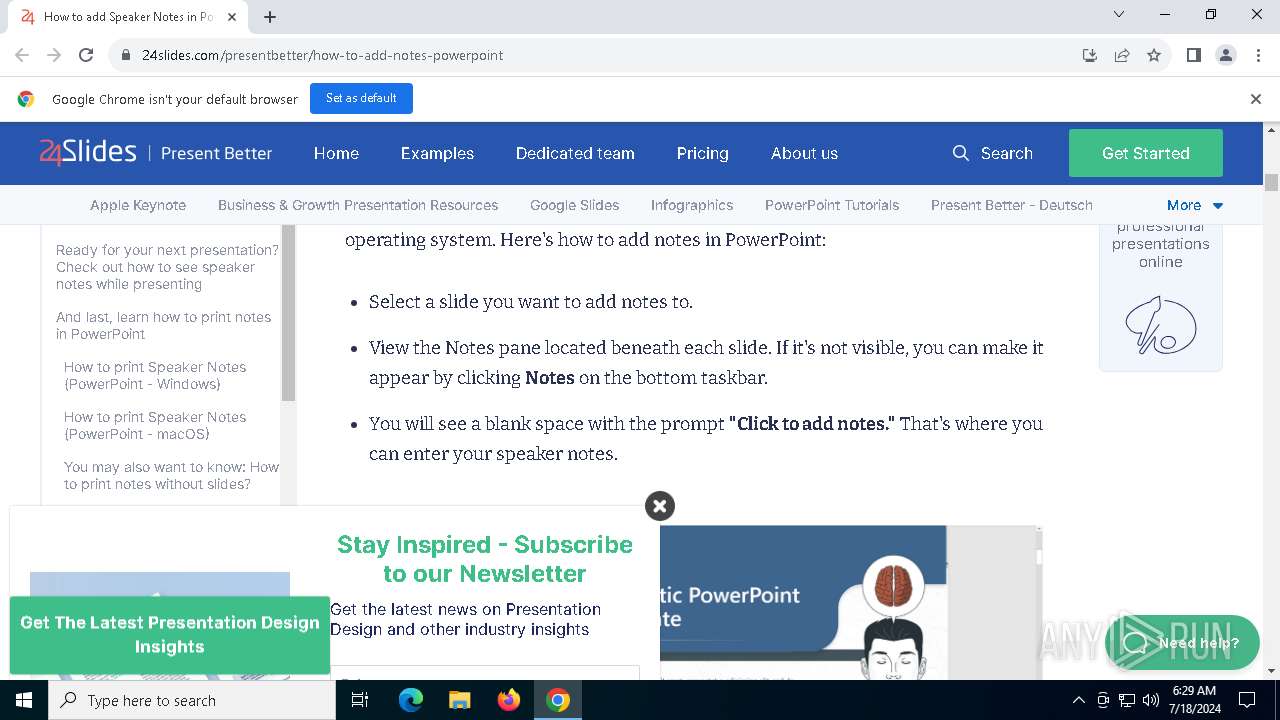Viewport: 1280px width, 720px height.
Task: Open the Chrome three-dot menu
Action: click(x=1257, y=55)
